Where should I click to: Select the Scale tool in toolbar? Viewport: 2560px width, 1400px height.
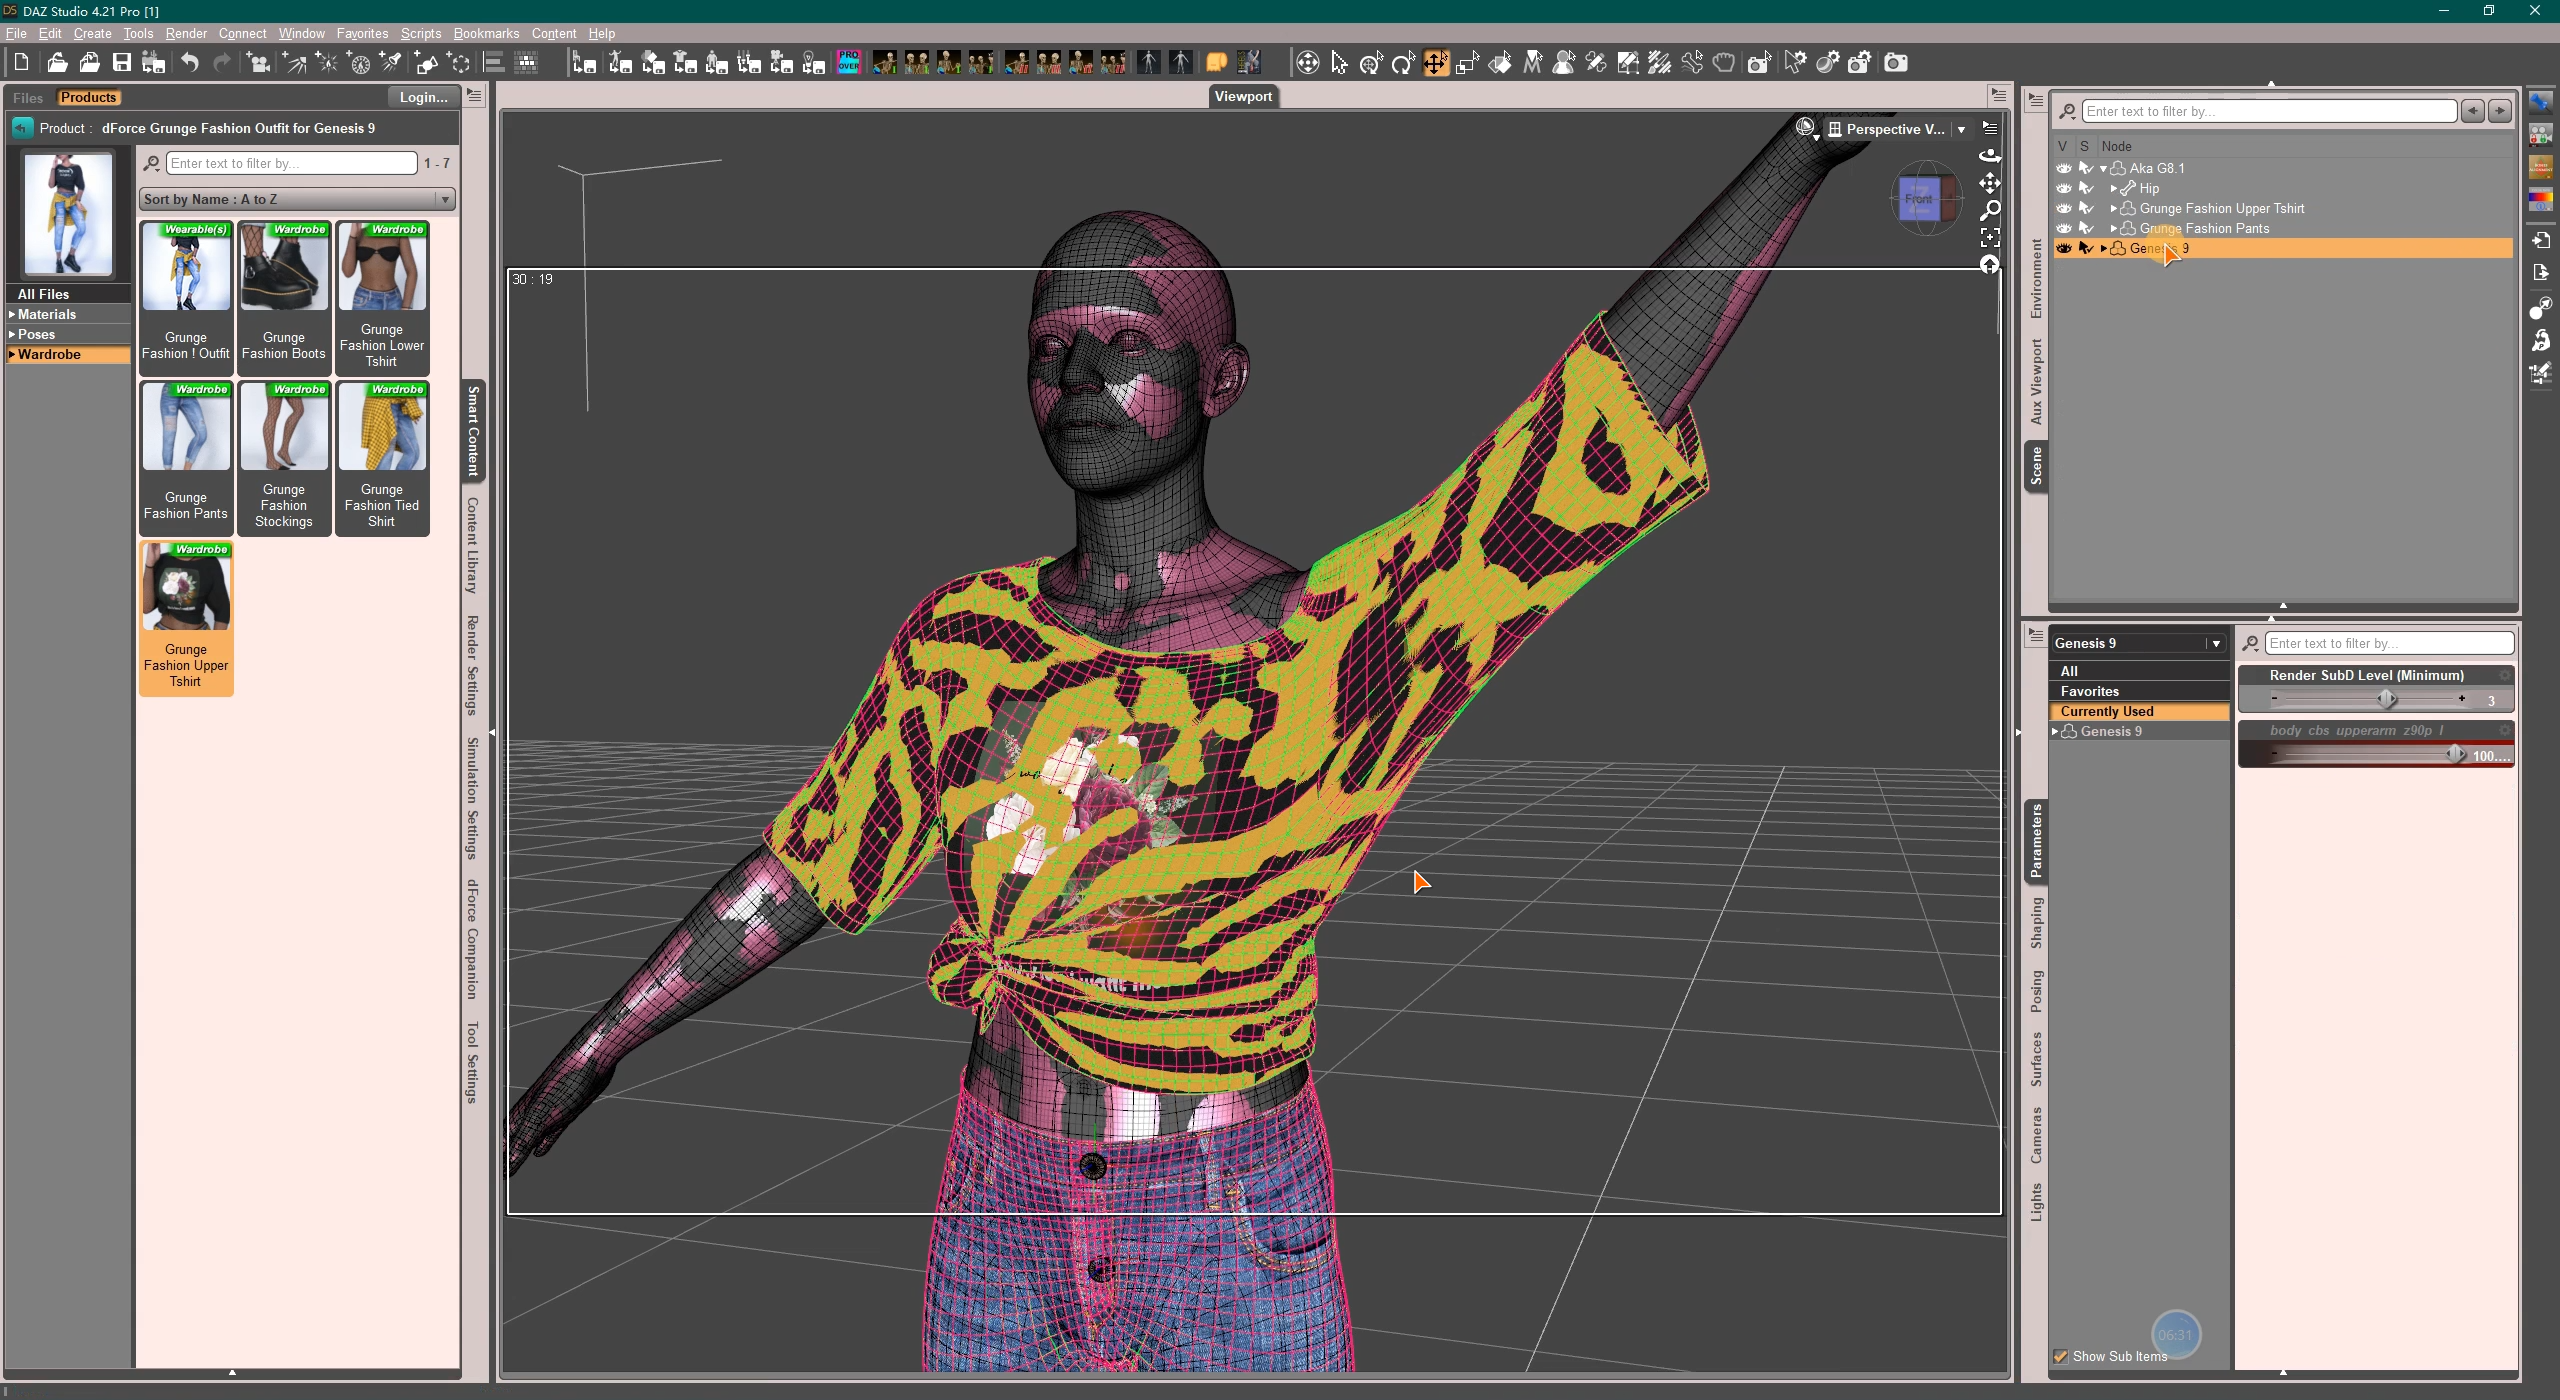point(1467,63)
